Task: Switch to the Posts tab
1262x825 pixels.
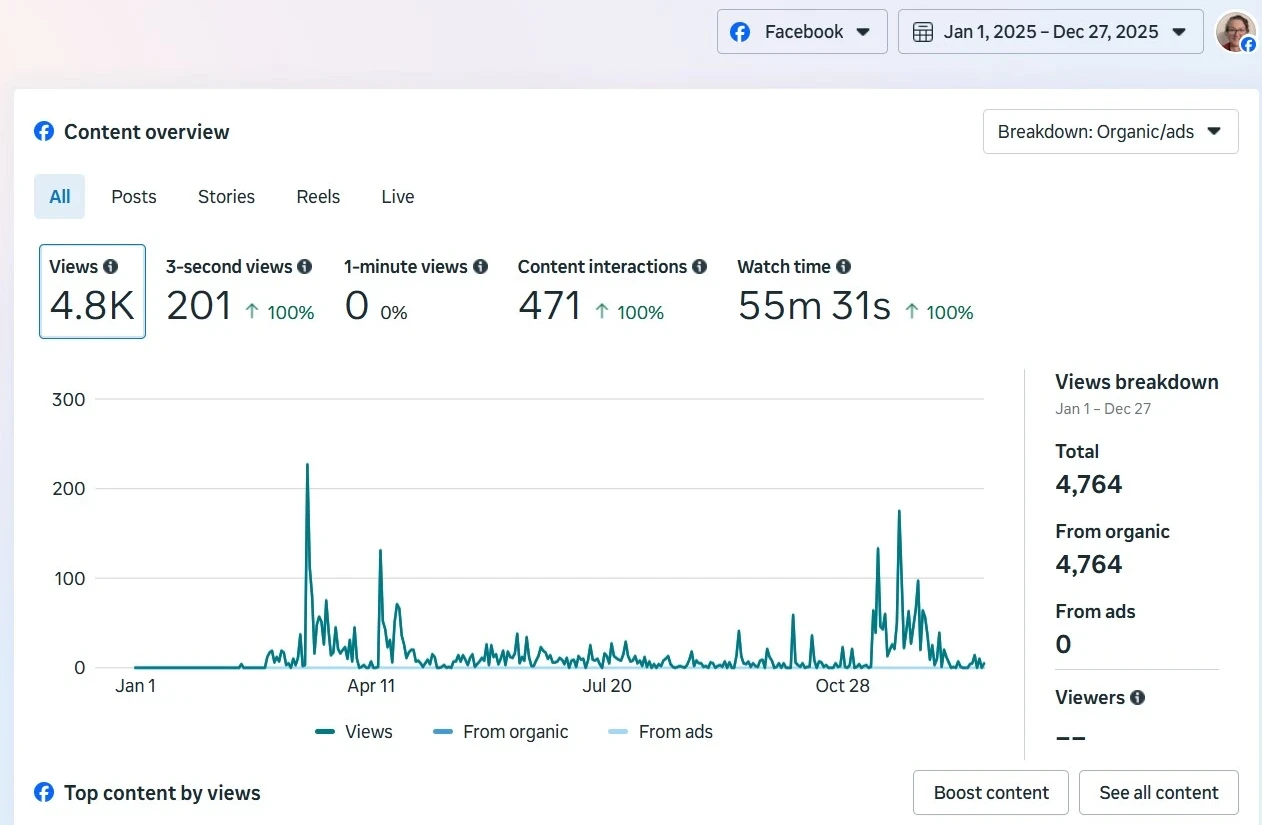Action: click(133, 196)
